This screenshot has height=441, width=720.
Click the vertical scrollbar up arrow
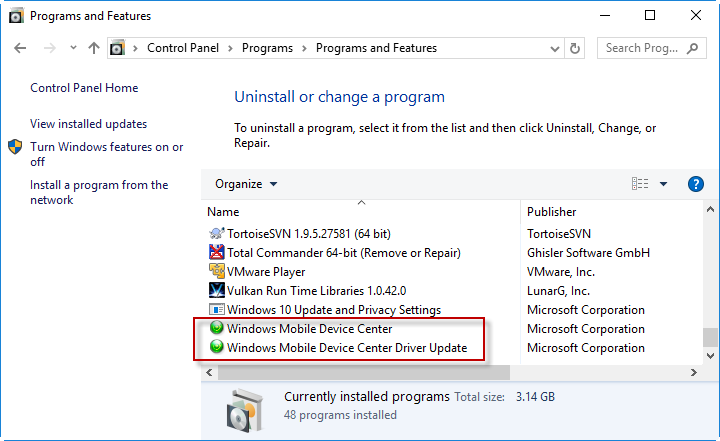[x=710, y=209]
